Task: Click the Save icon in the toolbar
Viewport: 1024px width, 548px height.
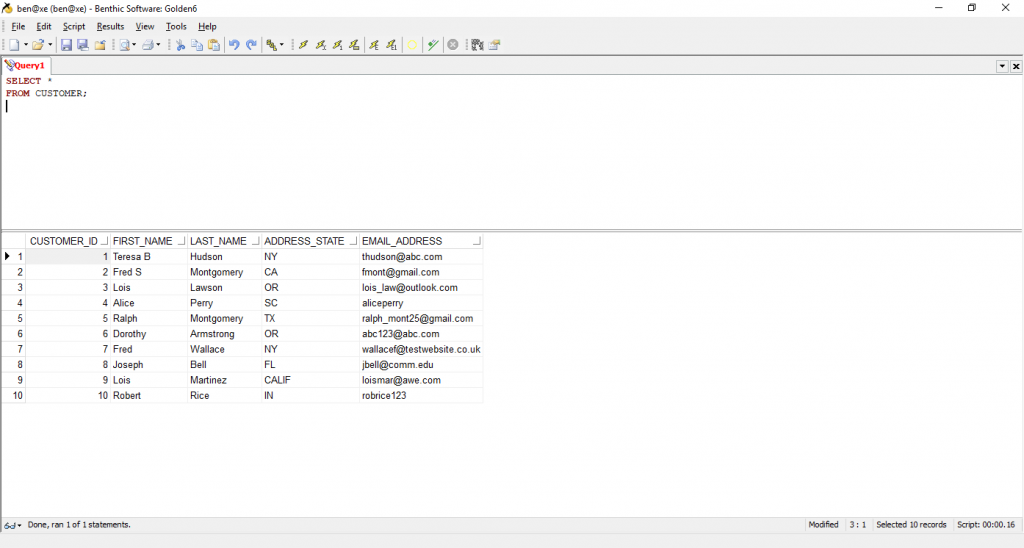Action: [x=66, y=45]
